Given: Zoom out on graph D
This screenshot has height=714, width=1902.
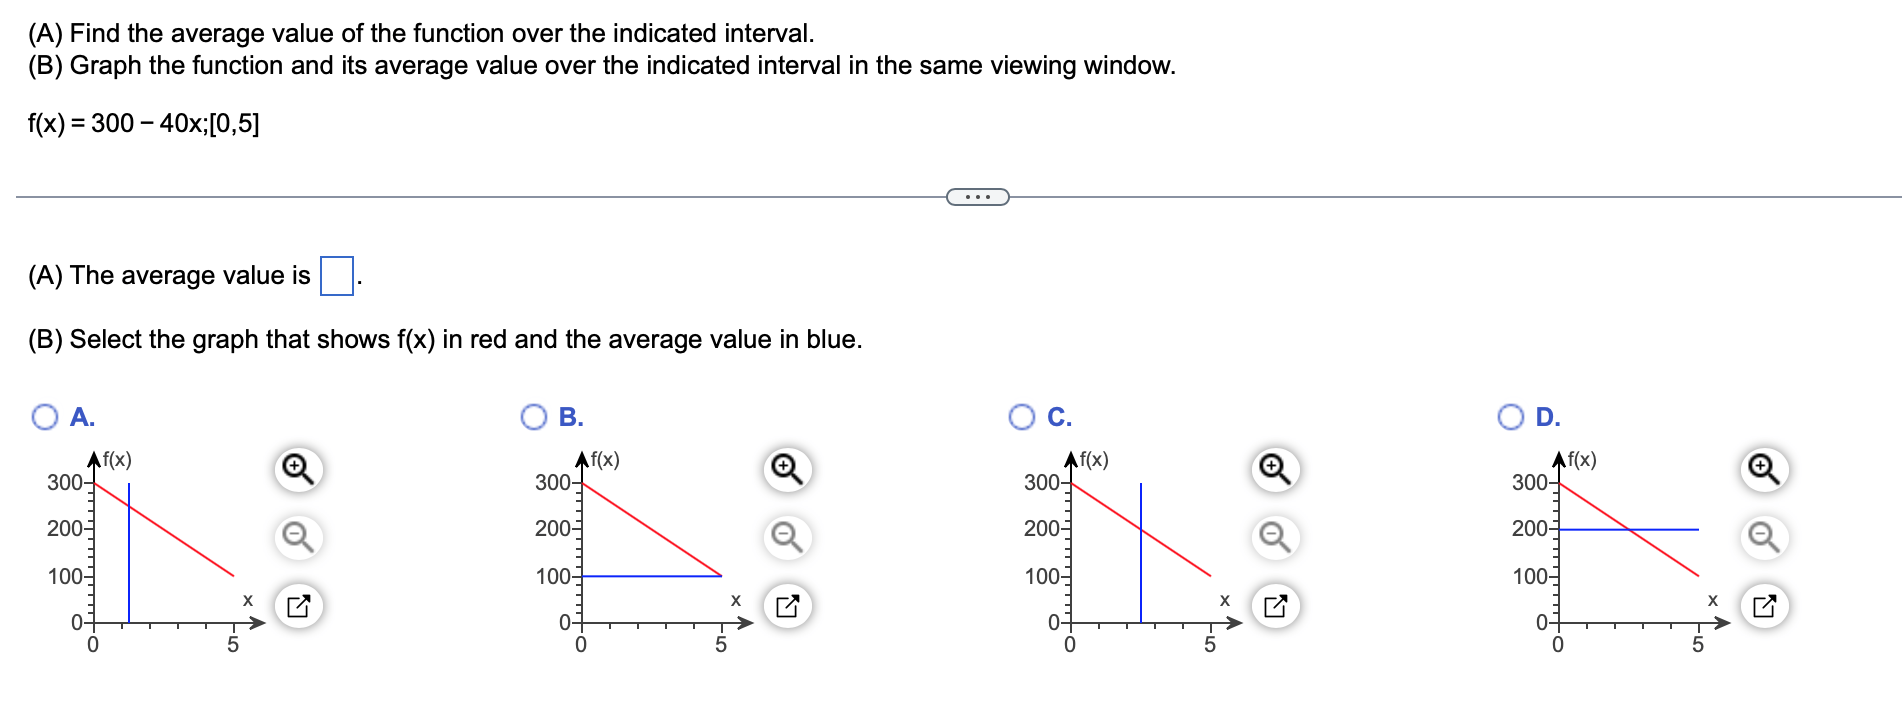Looking at the screenshot, I should click(x=1764, y=537).
